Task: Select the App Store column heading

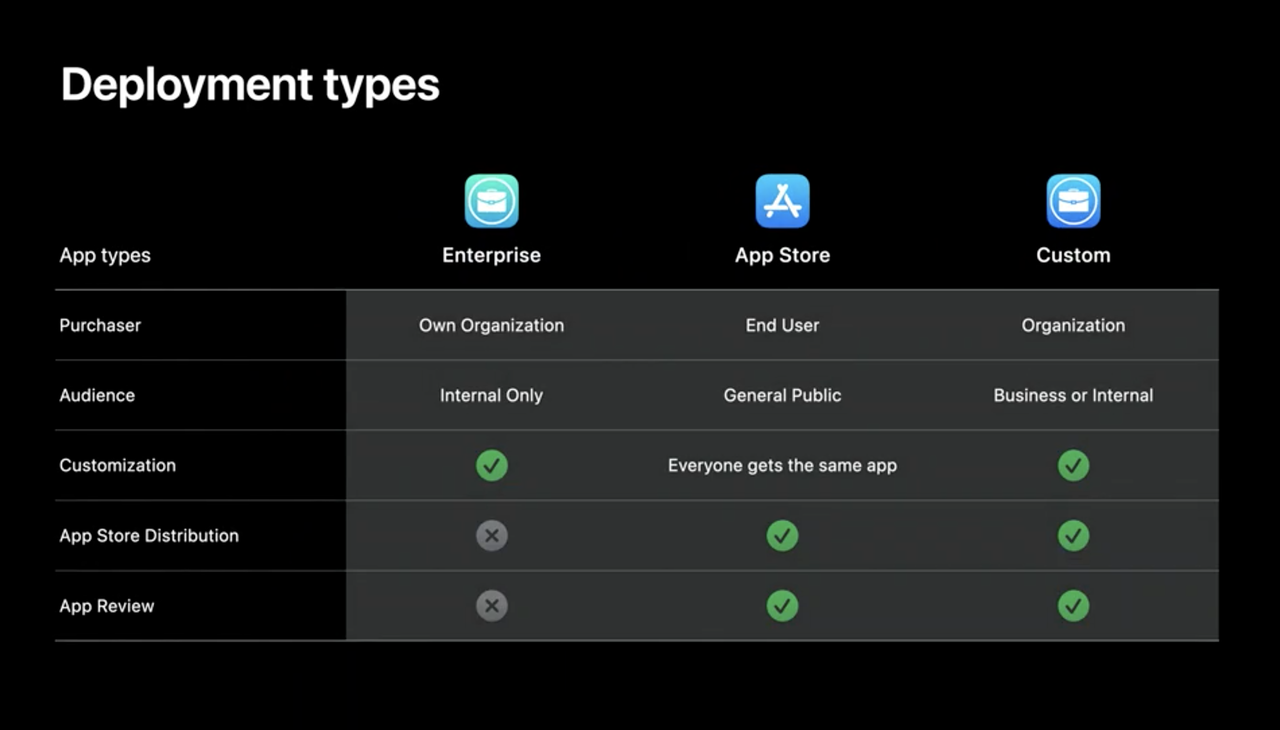Action: (782, 255)
